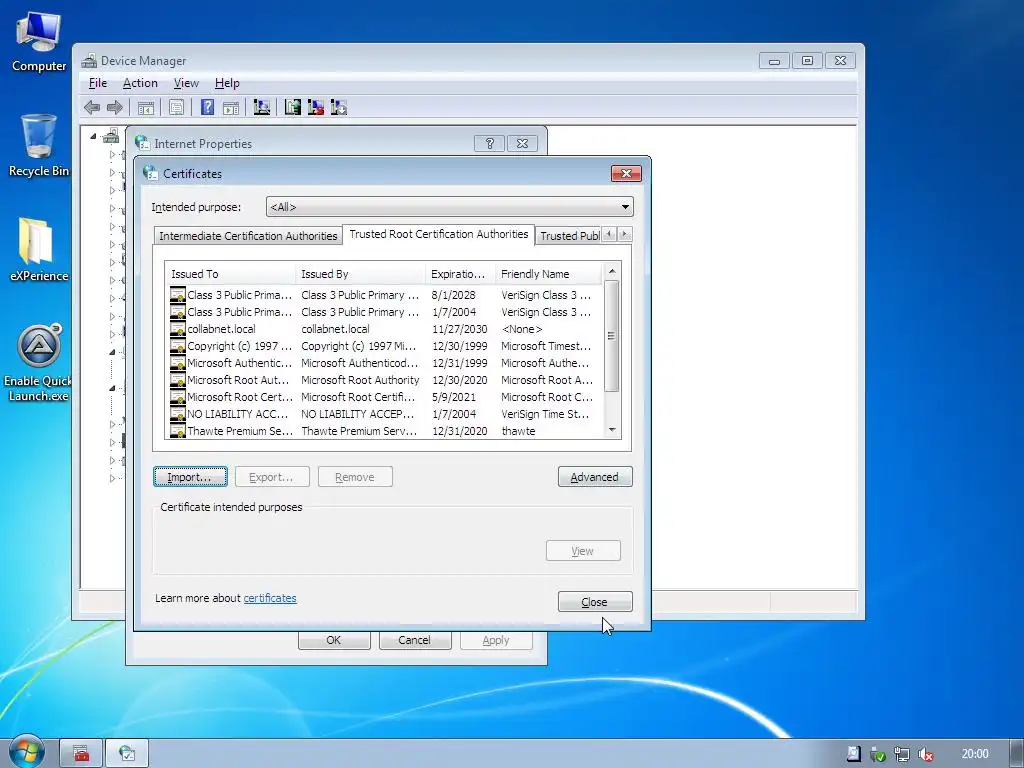Open the certificates help link

pos(270,598)
